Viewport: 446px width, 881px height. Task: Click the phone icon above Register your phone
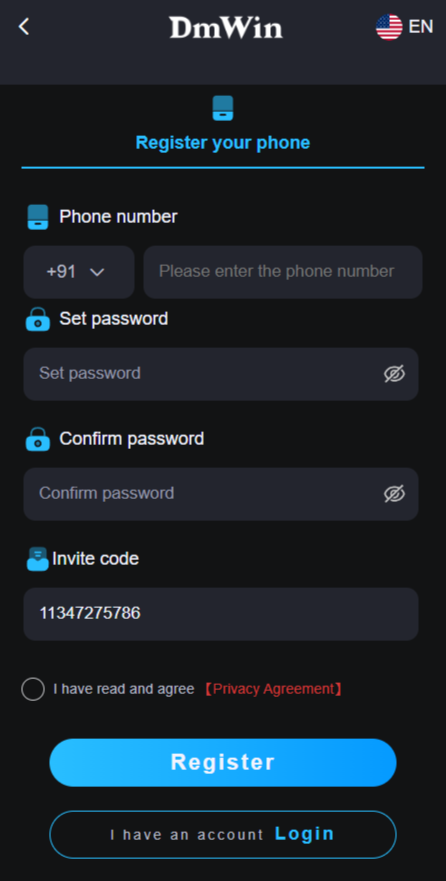click(223, 108)
